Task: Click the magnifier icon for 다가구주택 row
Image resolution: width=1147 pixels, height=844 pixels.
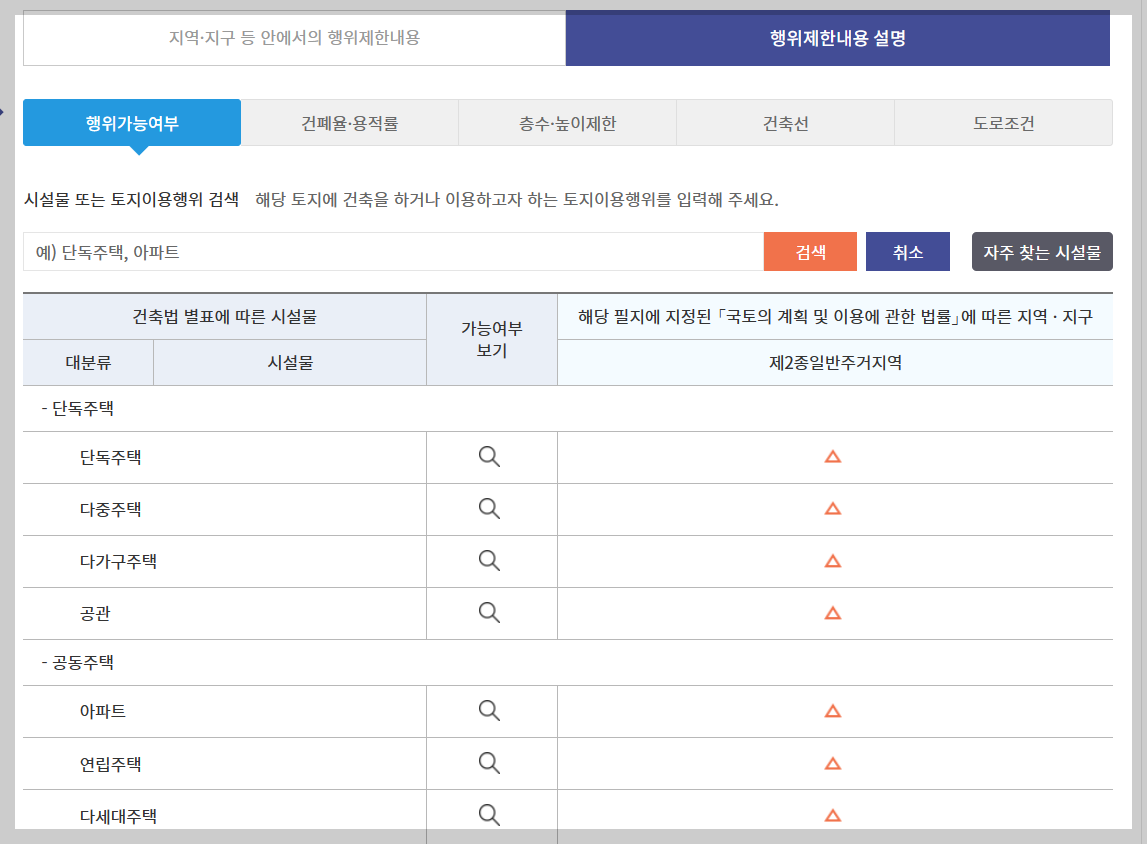Action: (x=489, y=561)
